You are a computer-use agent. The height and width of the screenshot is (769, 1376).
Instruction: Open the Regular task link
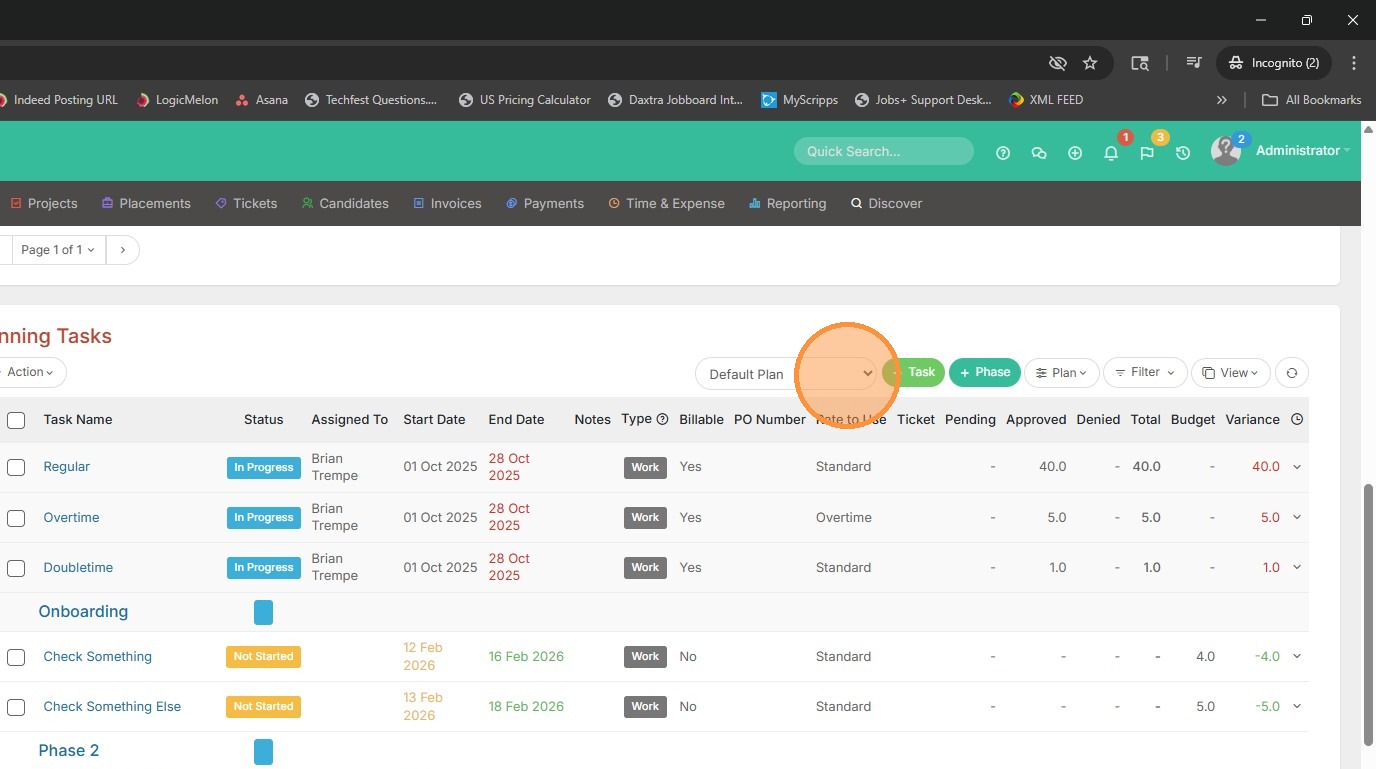(x=67, y=467)
